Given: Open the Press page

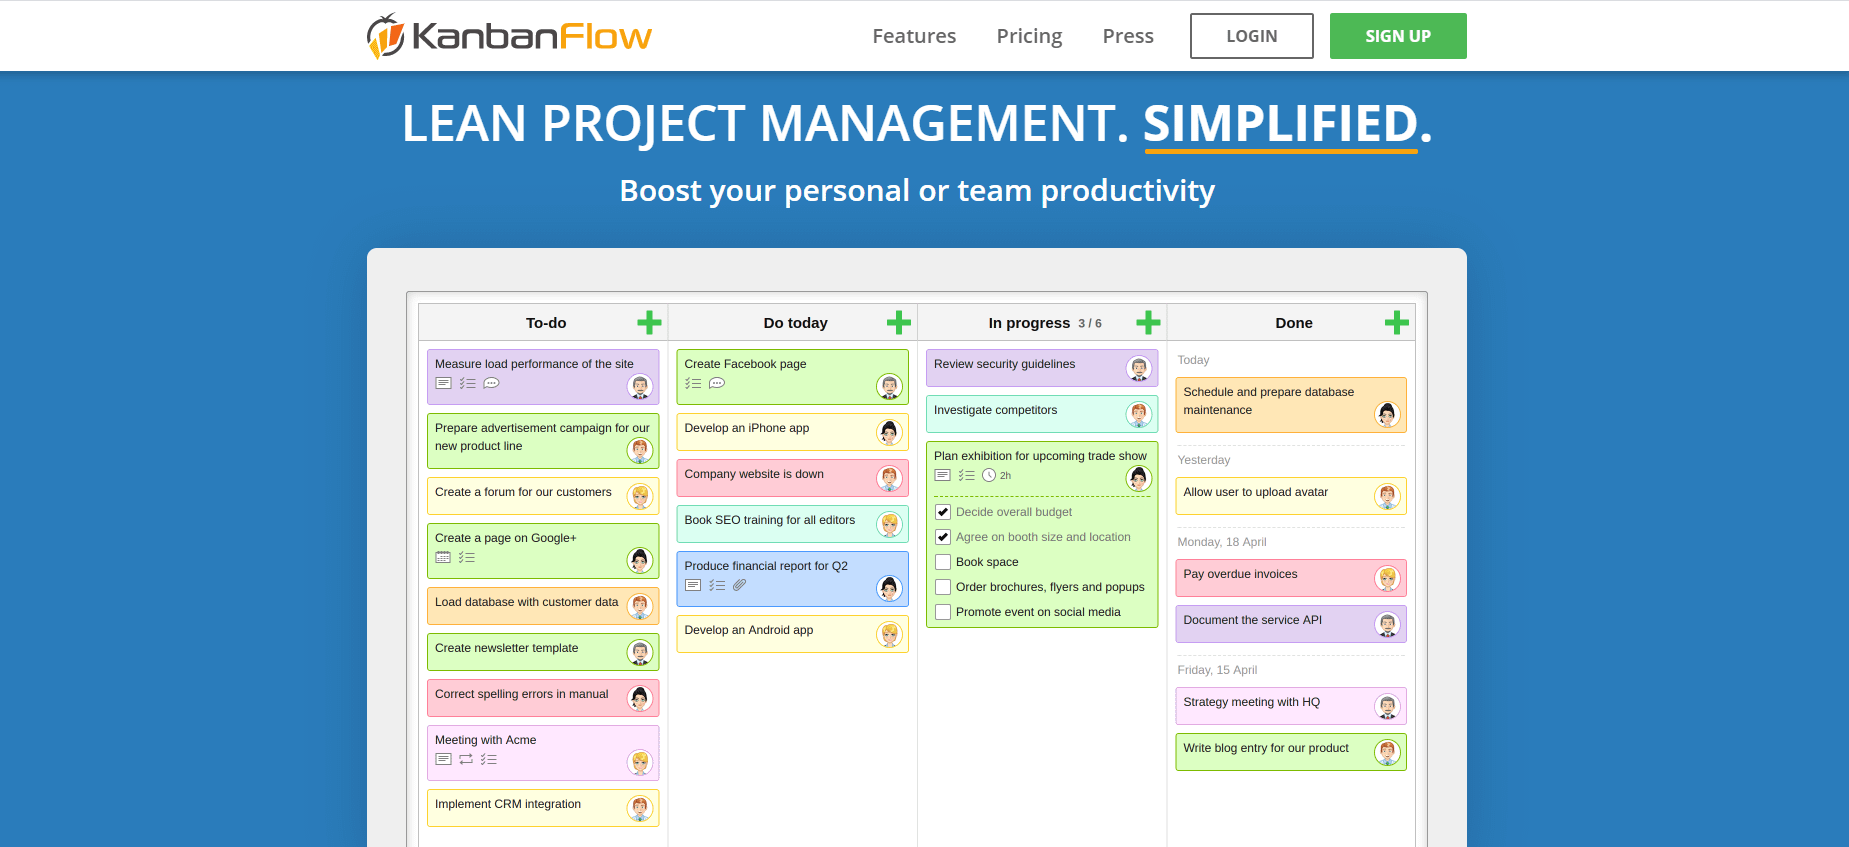Looking at the screenshot, I should click(1128, 36).
